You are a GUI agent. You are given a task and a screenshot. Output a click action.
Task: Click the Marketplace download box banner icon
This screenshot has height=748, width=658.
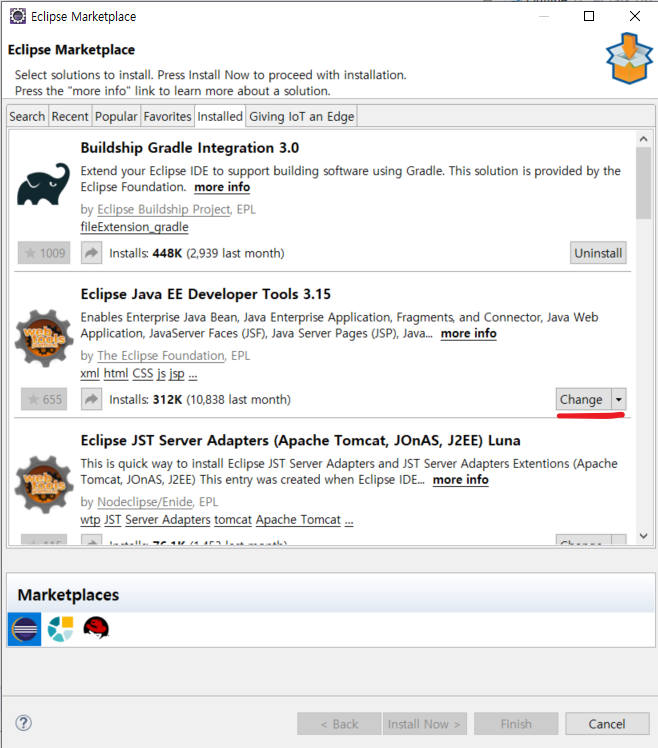point(629,58)
